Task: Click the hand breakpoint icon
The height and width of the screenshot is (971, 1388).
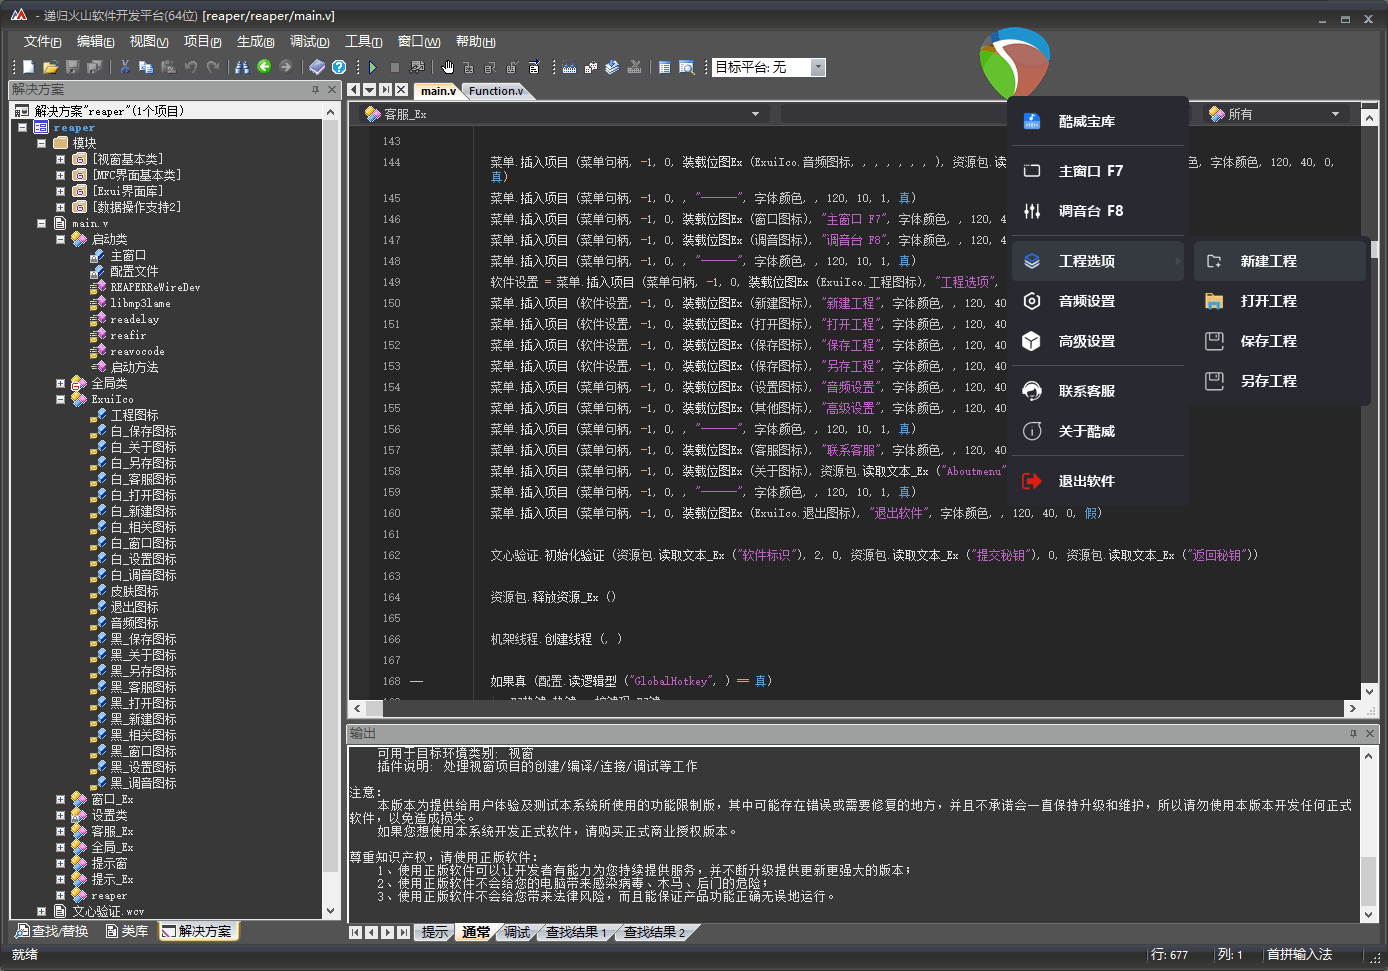Action: coord(448,67)
